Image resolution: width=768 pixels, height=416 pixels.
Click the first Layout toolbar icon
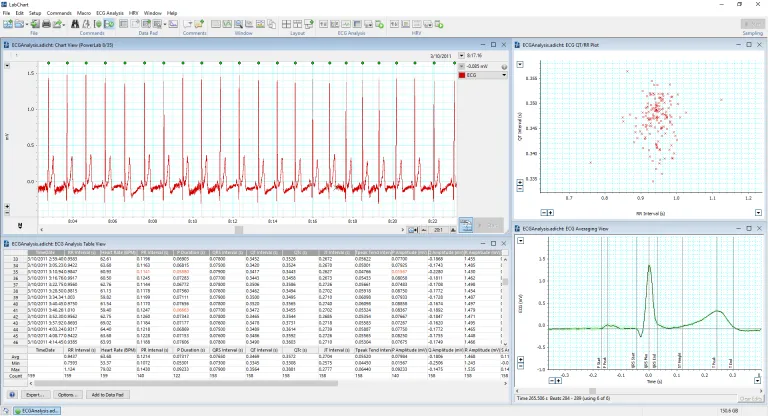click(x=288, y=22)
